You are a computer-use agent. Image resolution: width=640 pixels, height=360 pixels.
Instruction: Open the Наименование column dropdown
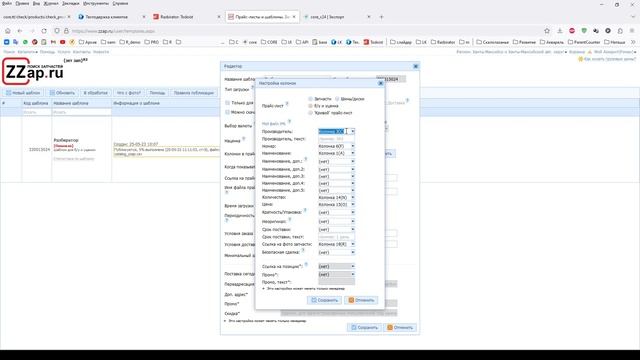(x=353, y=153)
